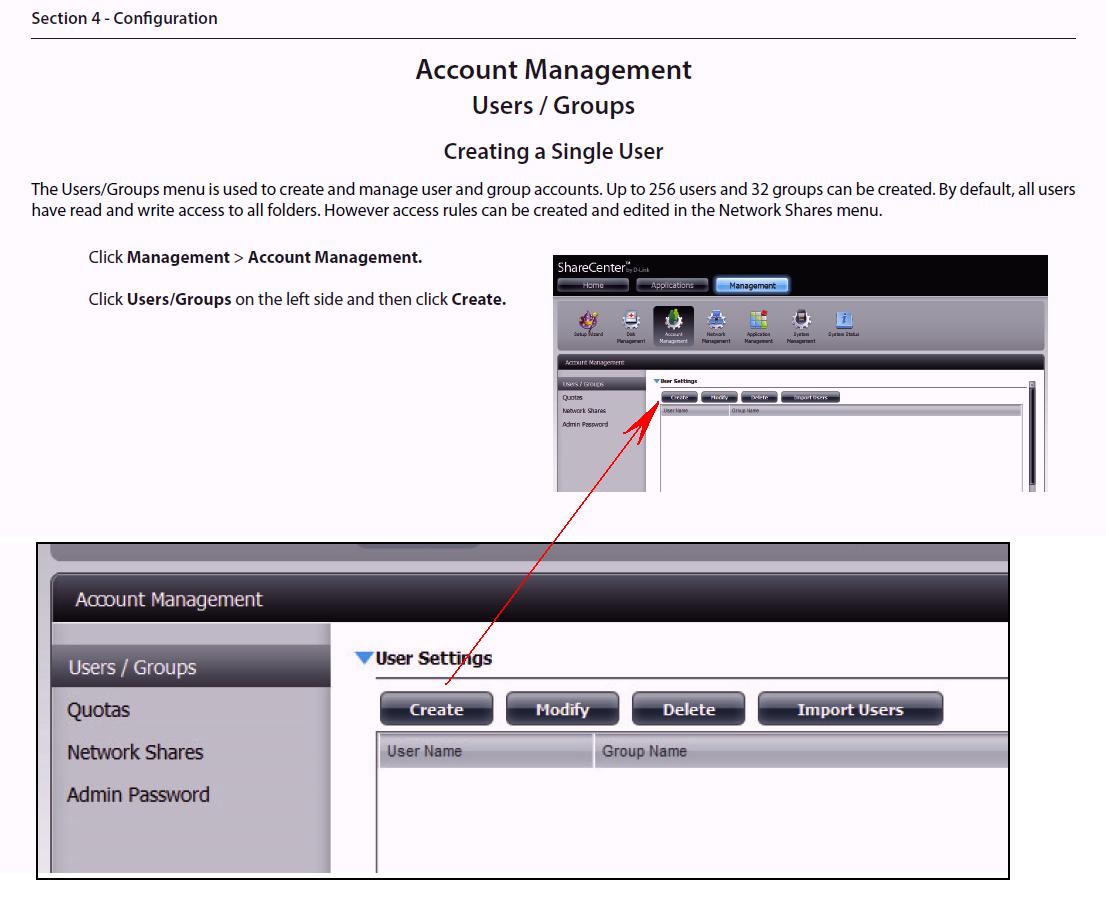Viewport: 1106px width, 917px height.
Task: Click Import Users in the enlarged view
Action: click(850, 709)
